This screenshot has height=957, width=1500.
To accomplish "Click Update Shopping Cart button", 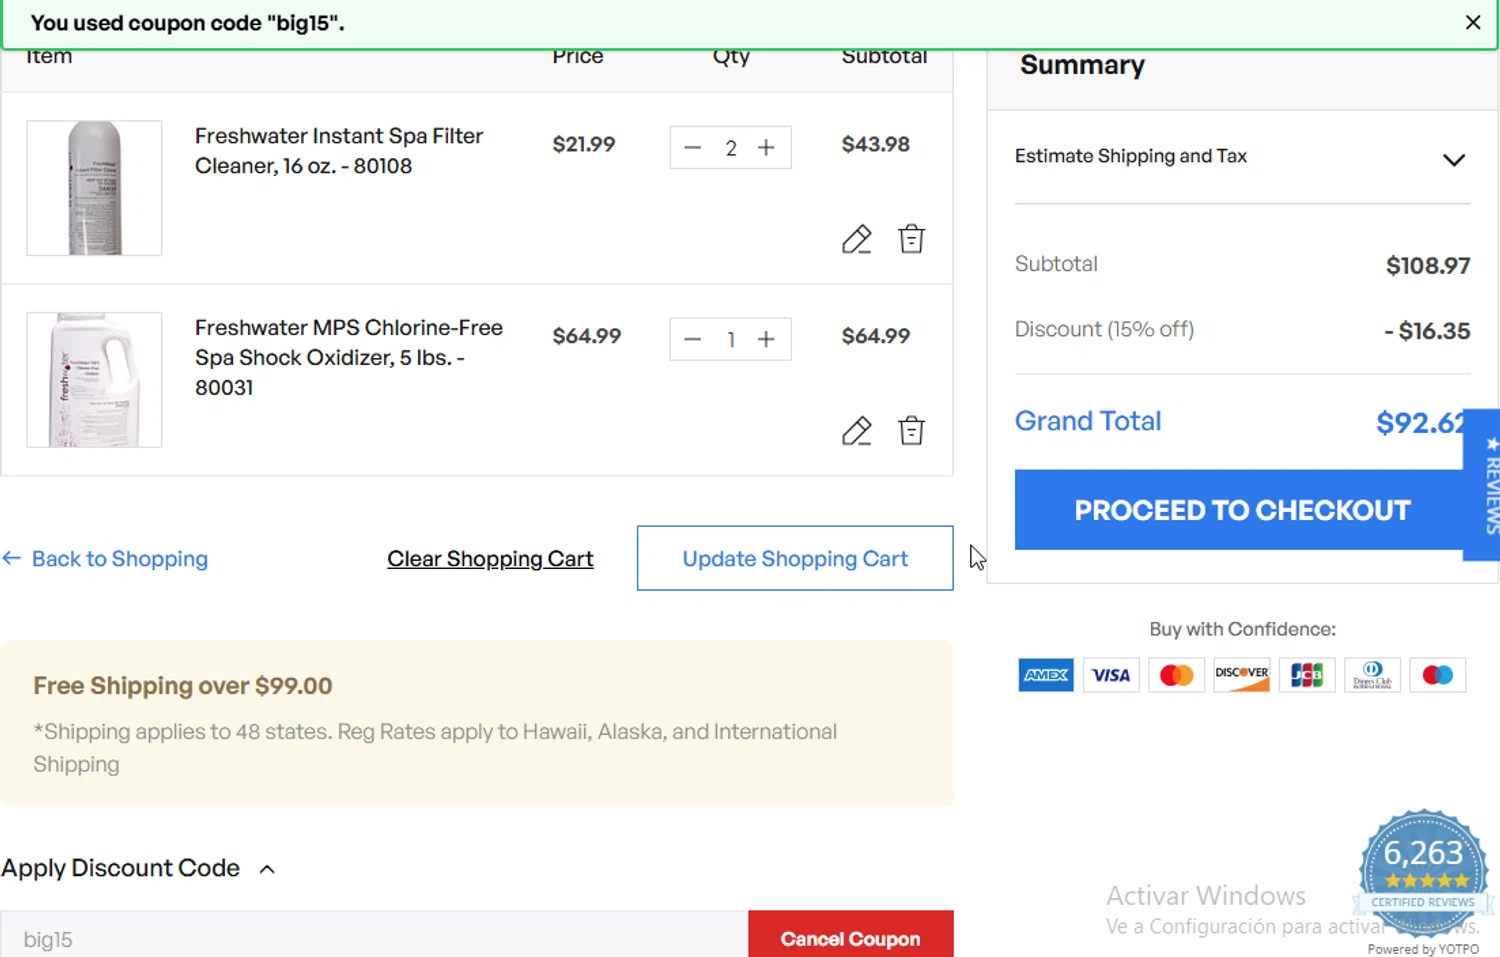I will tap(795, 558).
